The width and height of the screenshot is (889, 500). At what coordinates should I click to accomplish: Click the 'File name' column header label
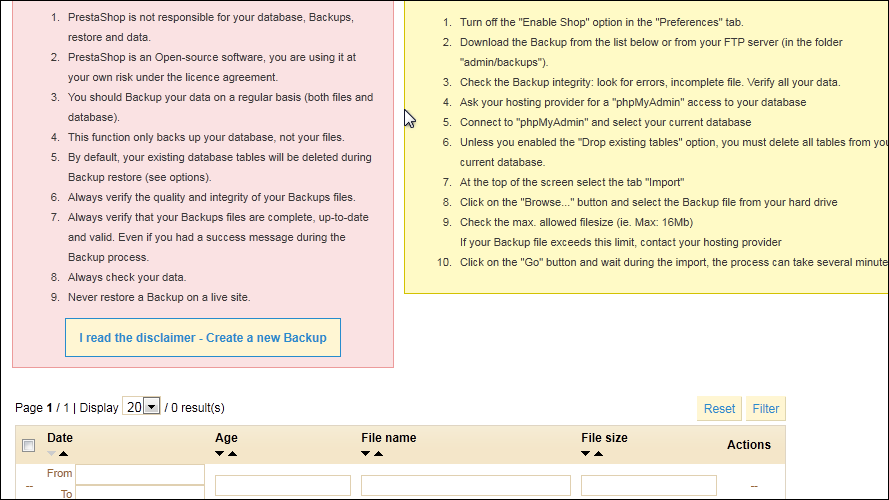(388, 438)
